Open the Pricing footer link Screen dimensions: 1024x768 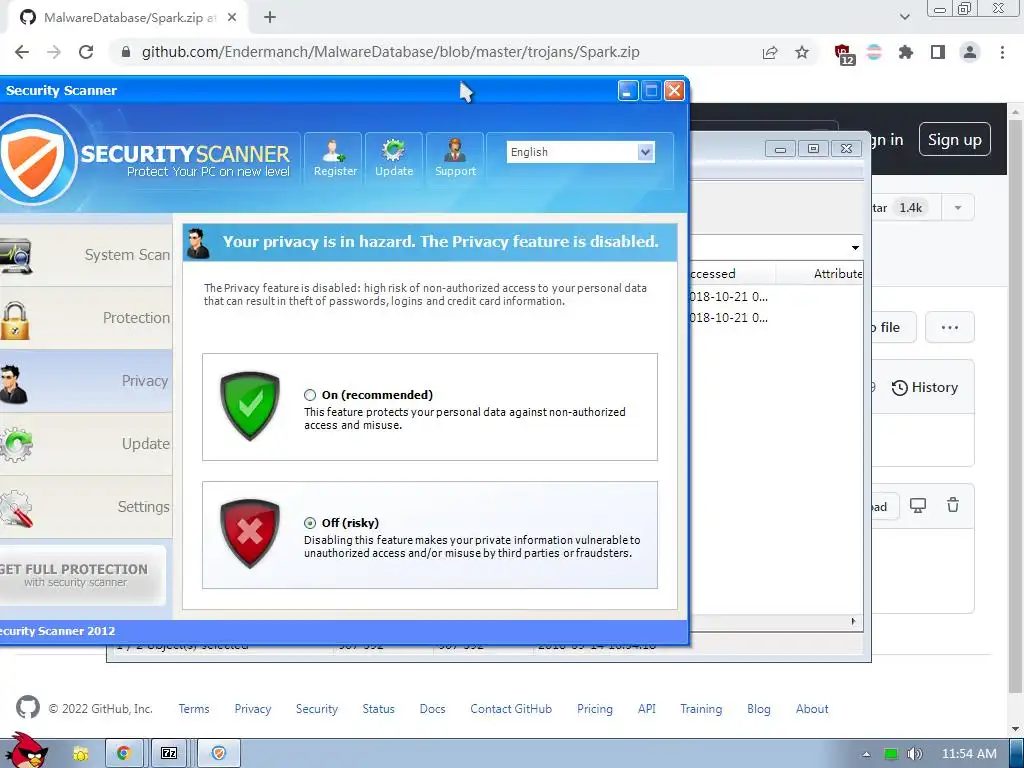594,709
